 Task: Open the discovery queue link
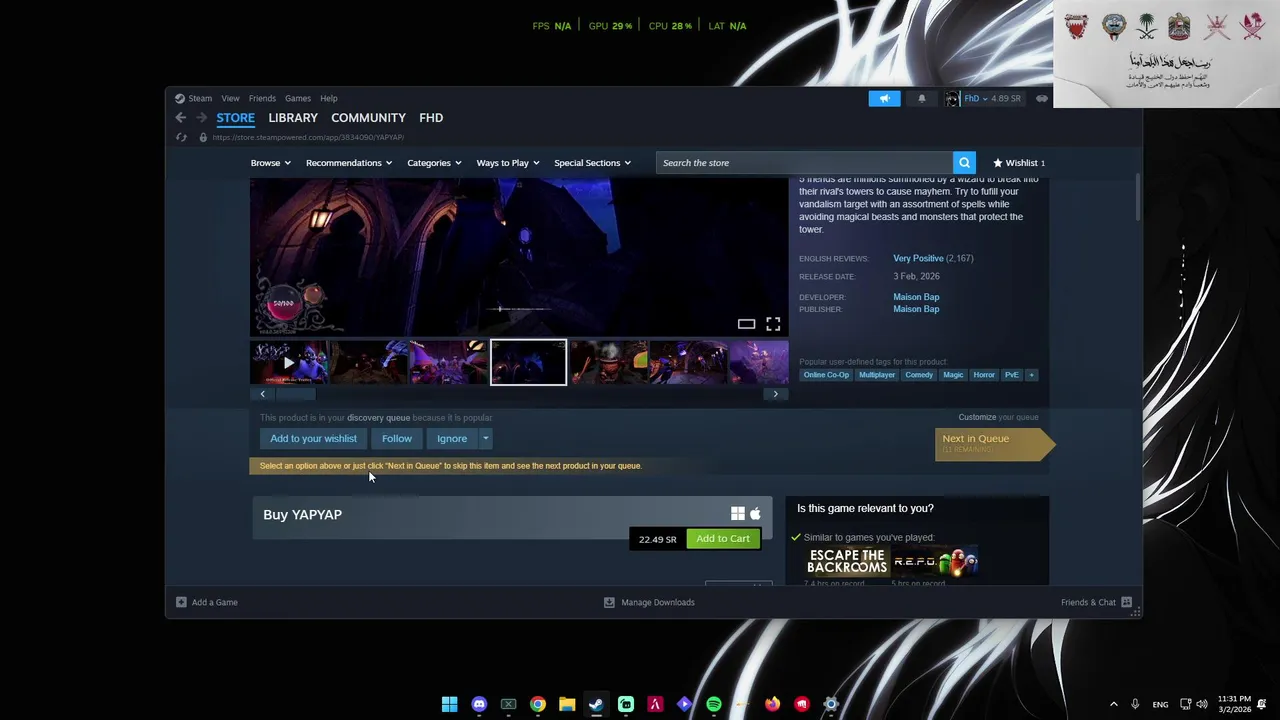tap(378, 418)
